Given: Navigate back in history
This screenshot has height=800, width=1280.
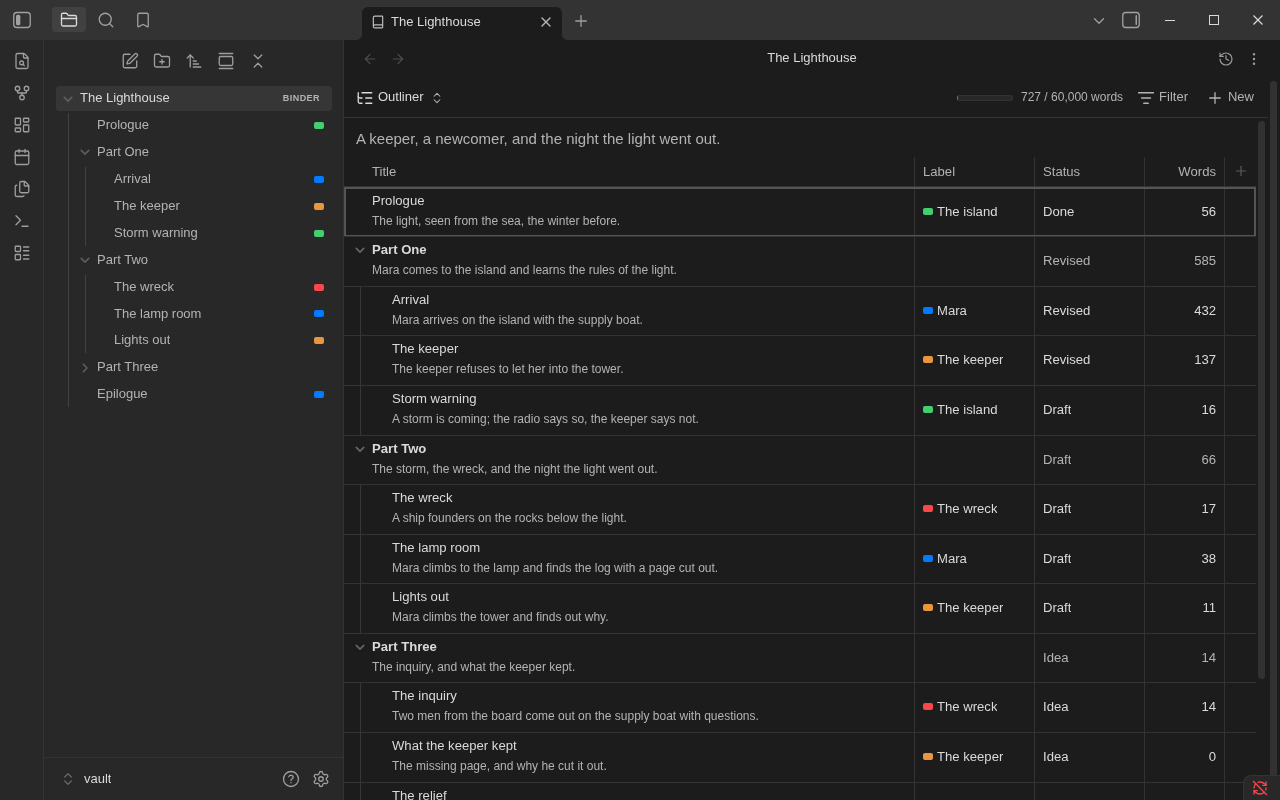Looking at the screenshot, I should [370, 59].
